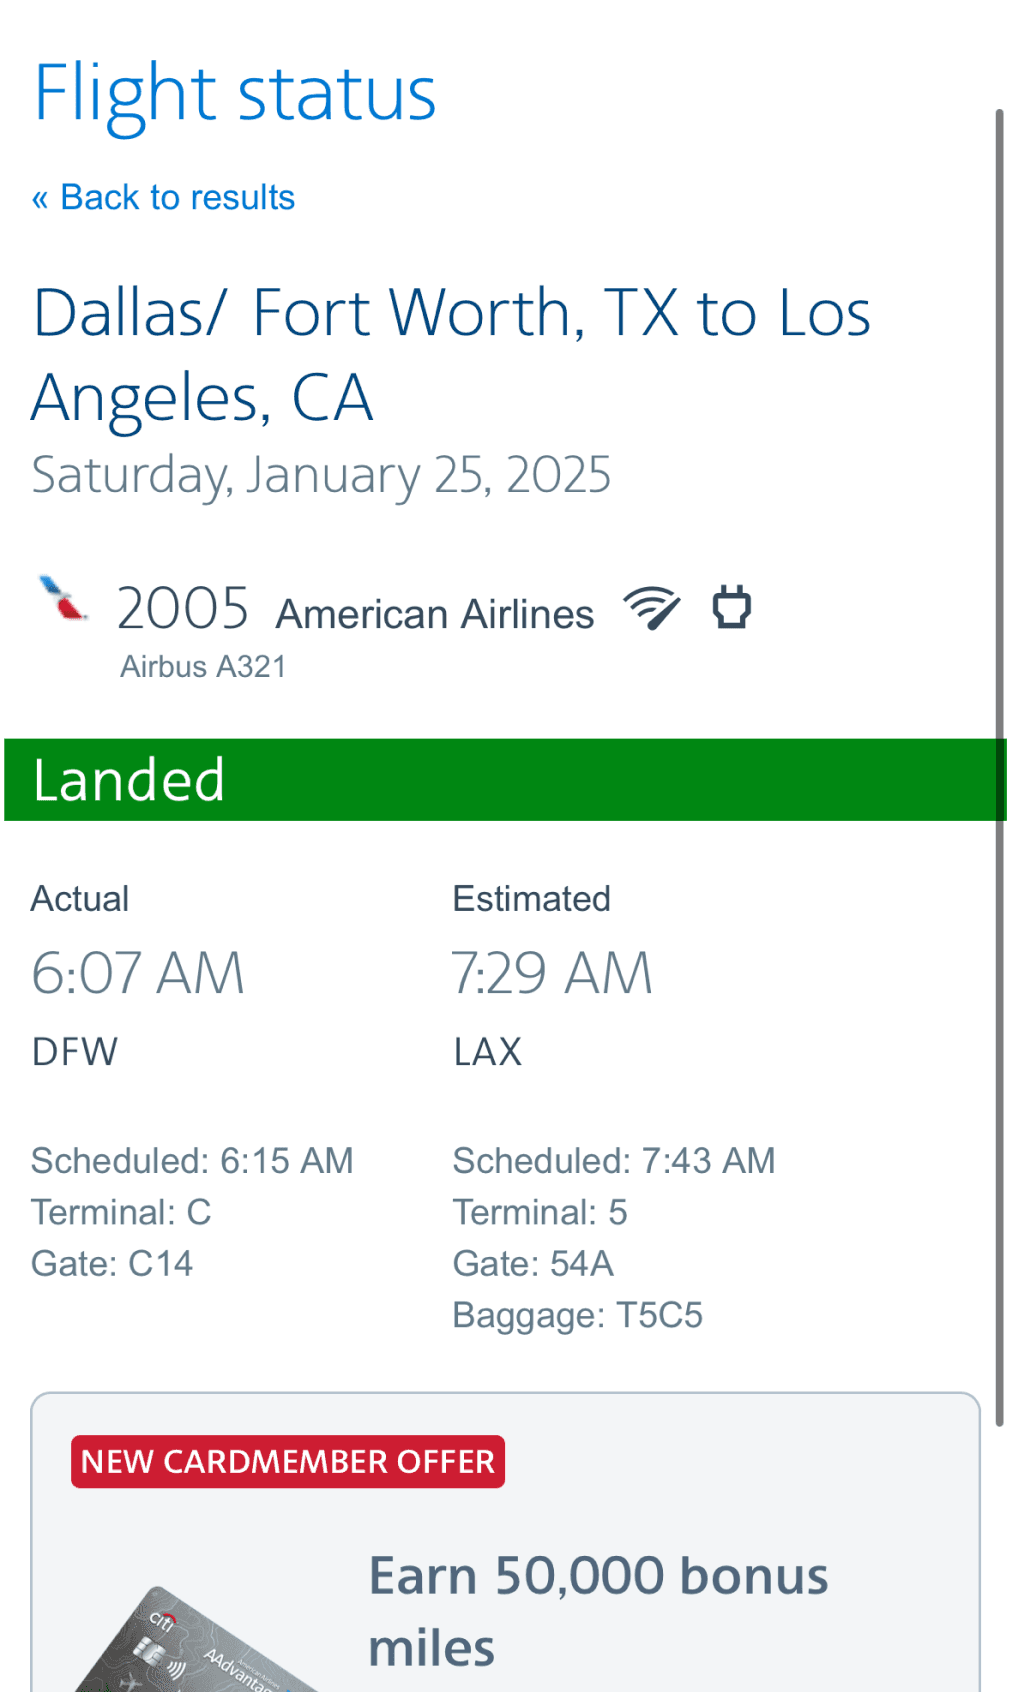The width and height of the screenshot is (1012, 1692).
Task: Click the DFW airport code
Action: coord(75,1052)
